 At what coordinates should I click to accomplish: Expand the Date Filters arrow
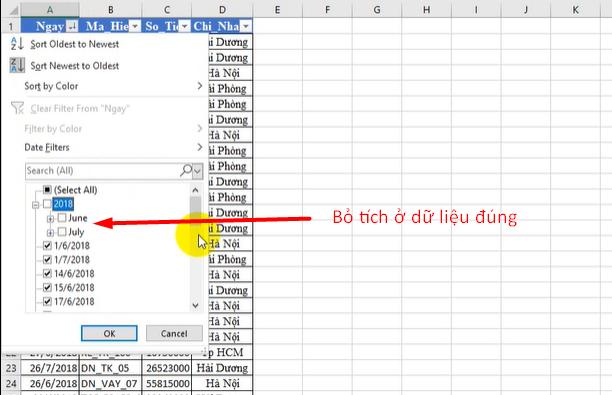coord(200,147)
